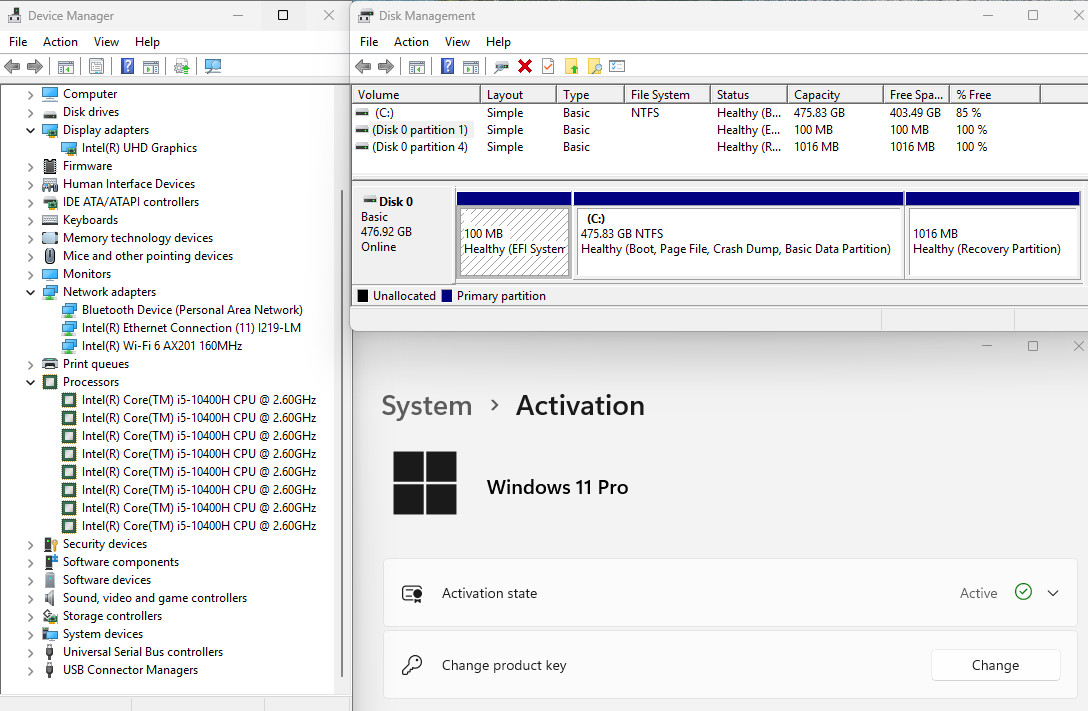Screen dimensions: 1088x711
Task: Select 1016 MB Recovery Partition block
Action: coord(993,234)
